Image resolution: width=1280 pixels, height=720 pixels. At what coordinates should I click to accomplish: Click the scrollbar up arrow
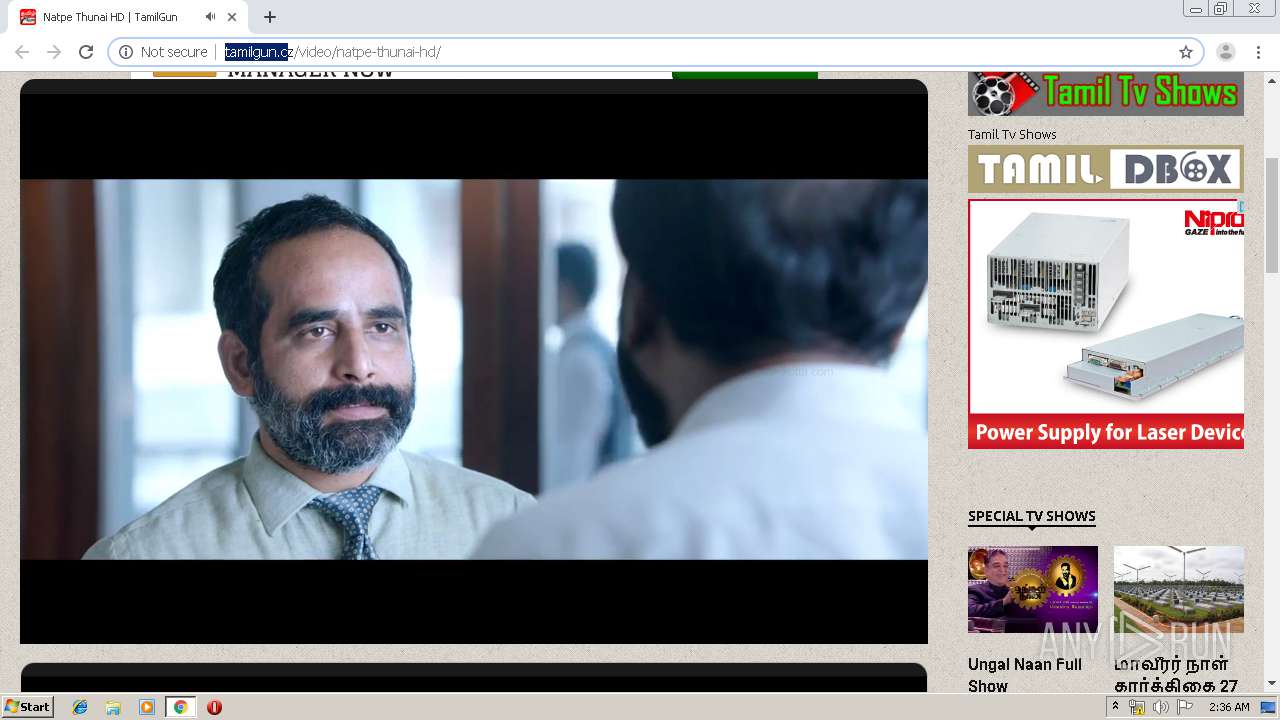tap(1272, 80)
